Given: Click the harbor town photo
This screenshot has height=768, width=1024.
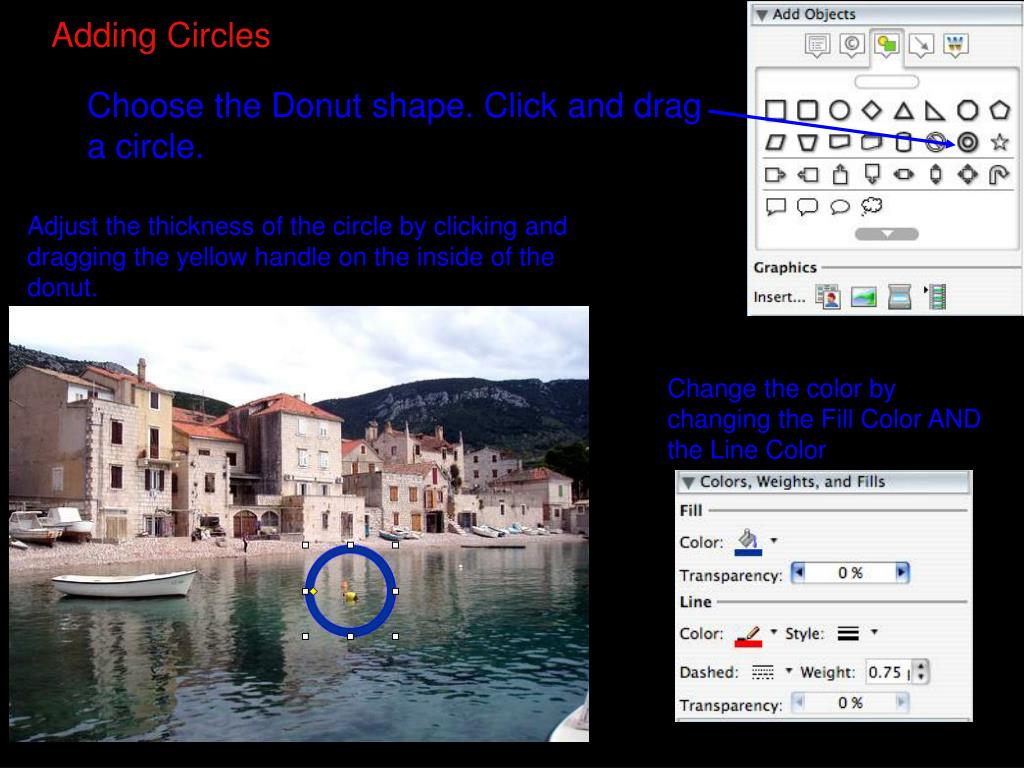Looking at the screenshot, I should click(x=299, y=524).
